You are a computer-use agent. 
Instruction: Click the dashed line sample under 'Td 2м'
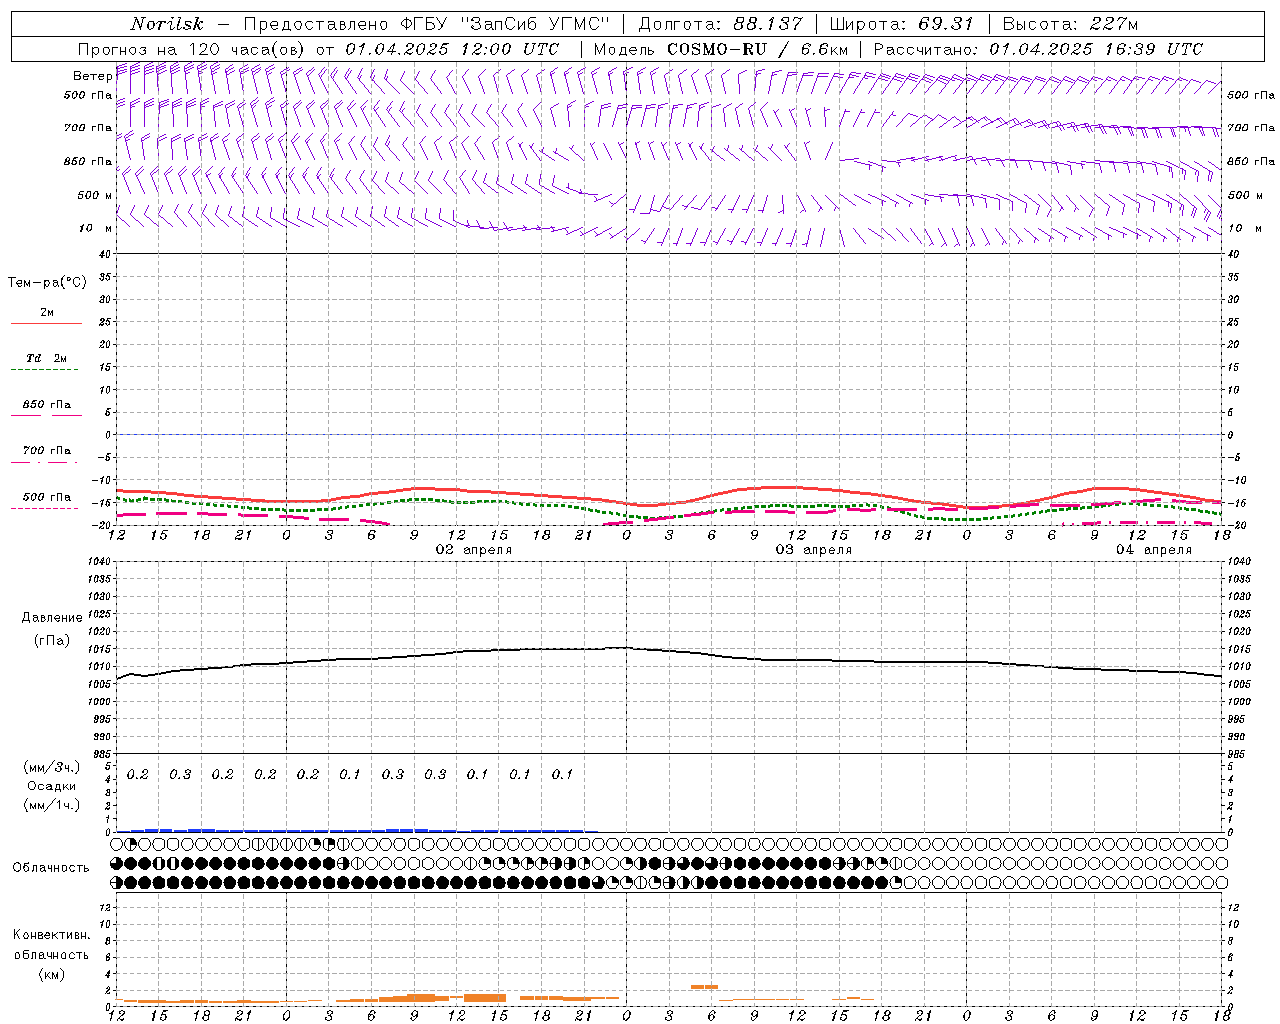click(x=44, y=370)
